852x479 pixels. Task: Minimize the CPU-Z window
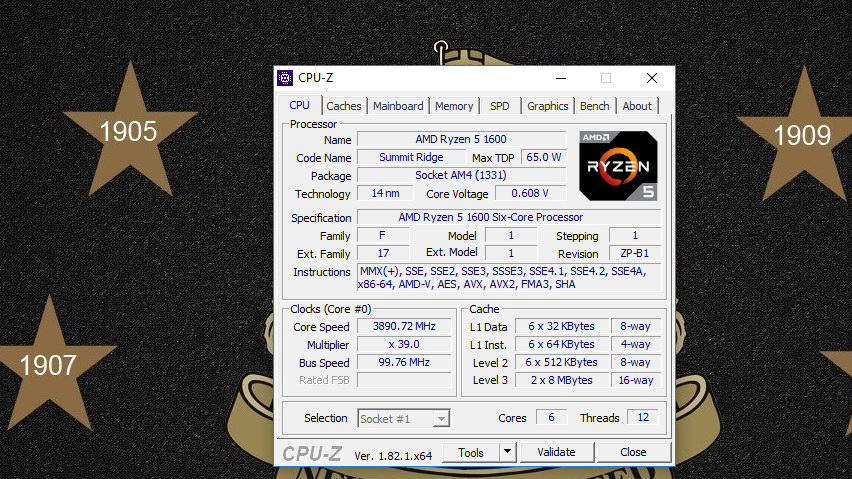[x=561, y=78]
